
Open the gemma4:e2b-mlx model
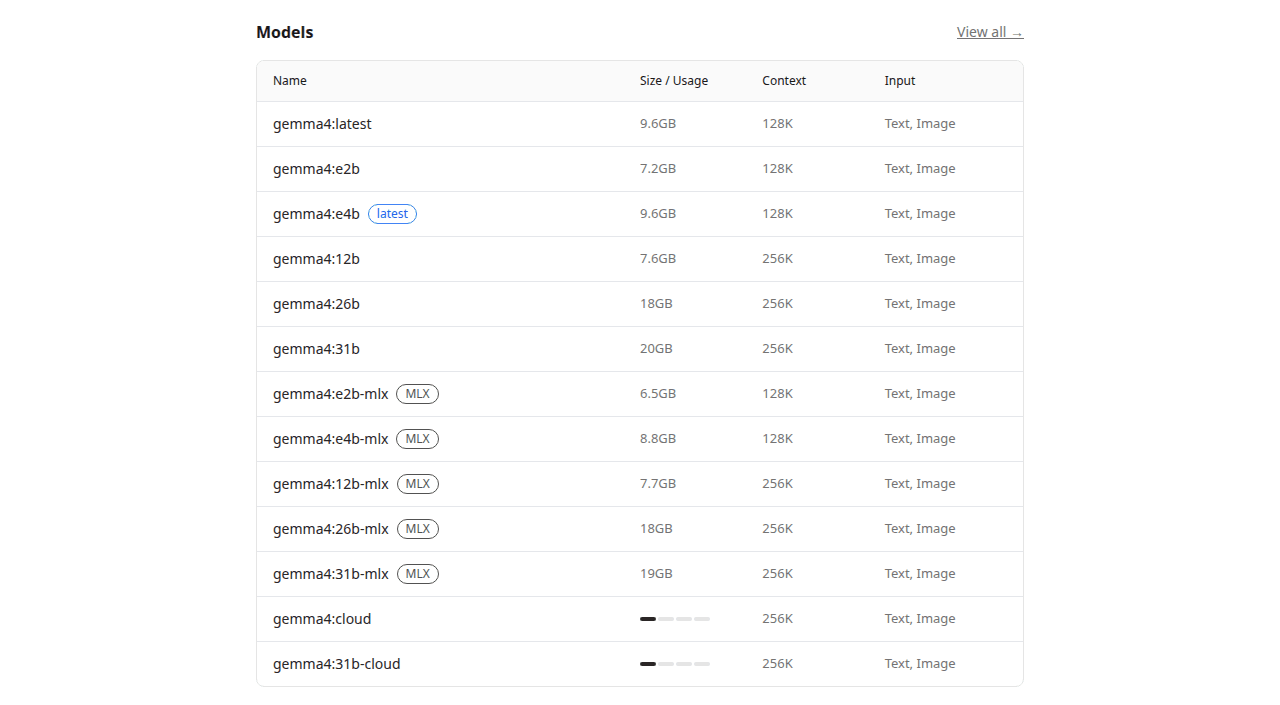pyautogui.click(x=331, y=394)
